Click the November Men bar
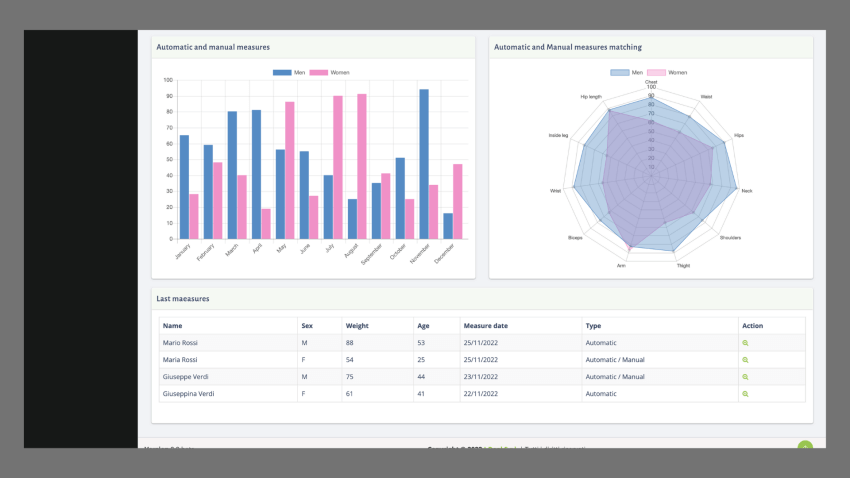 click(424, 164)
